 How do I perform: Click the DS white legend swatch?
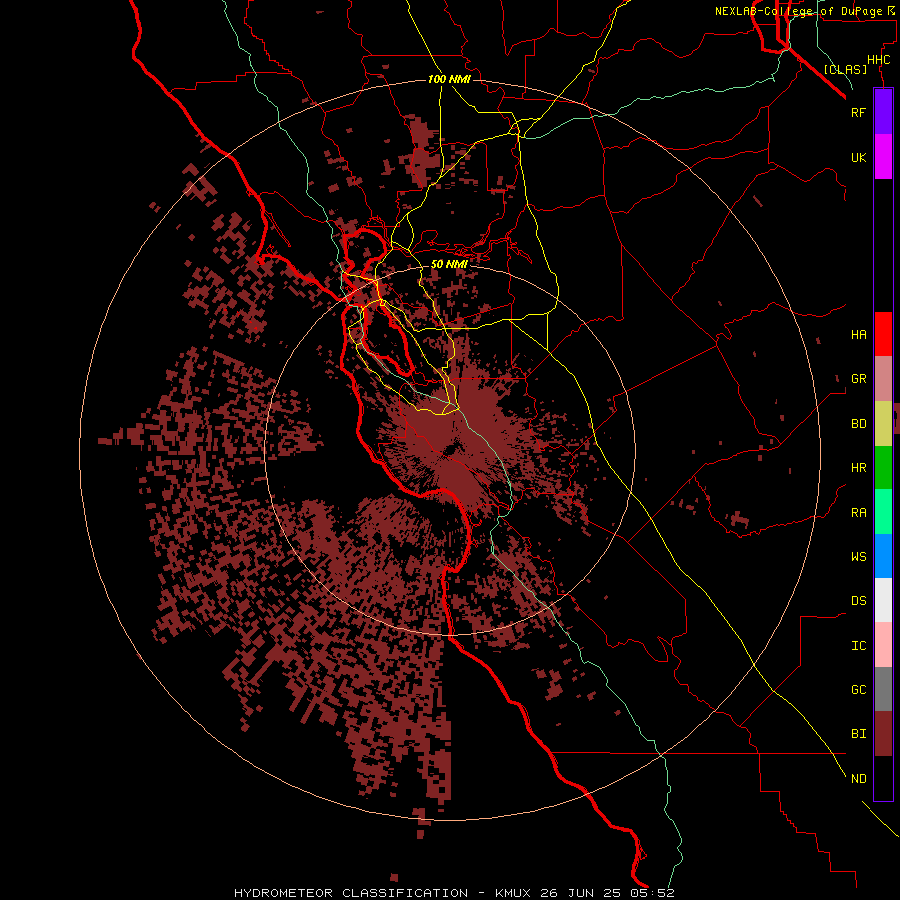(883, 600)
